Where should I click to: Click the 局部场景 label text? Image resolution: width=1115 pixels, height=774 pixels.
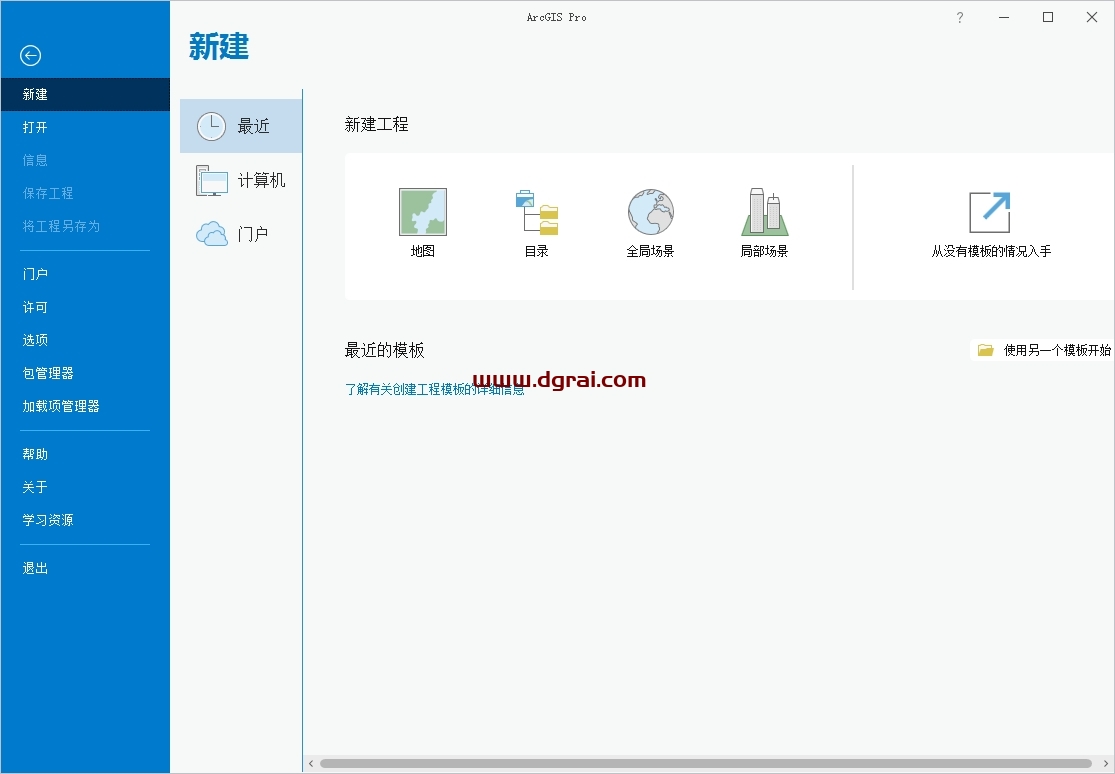click(764, 251)
